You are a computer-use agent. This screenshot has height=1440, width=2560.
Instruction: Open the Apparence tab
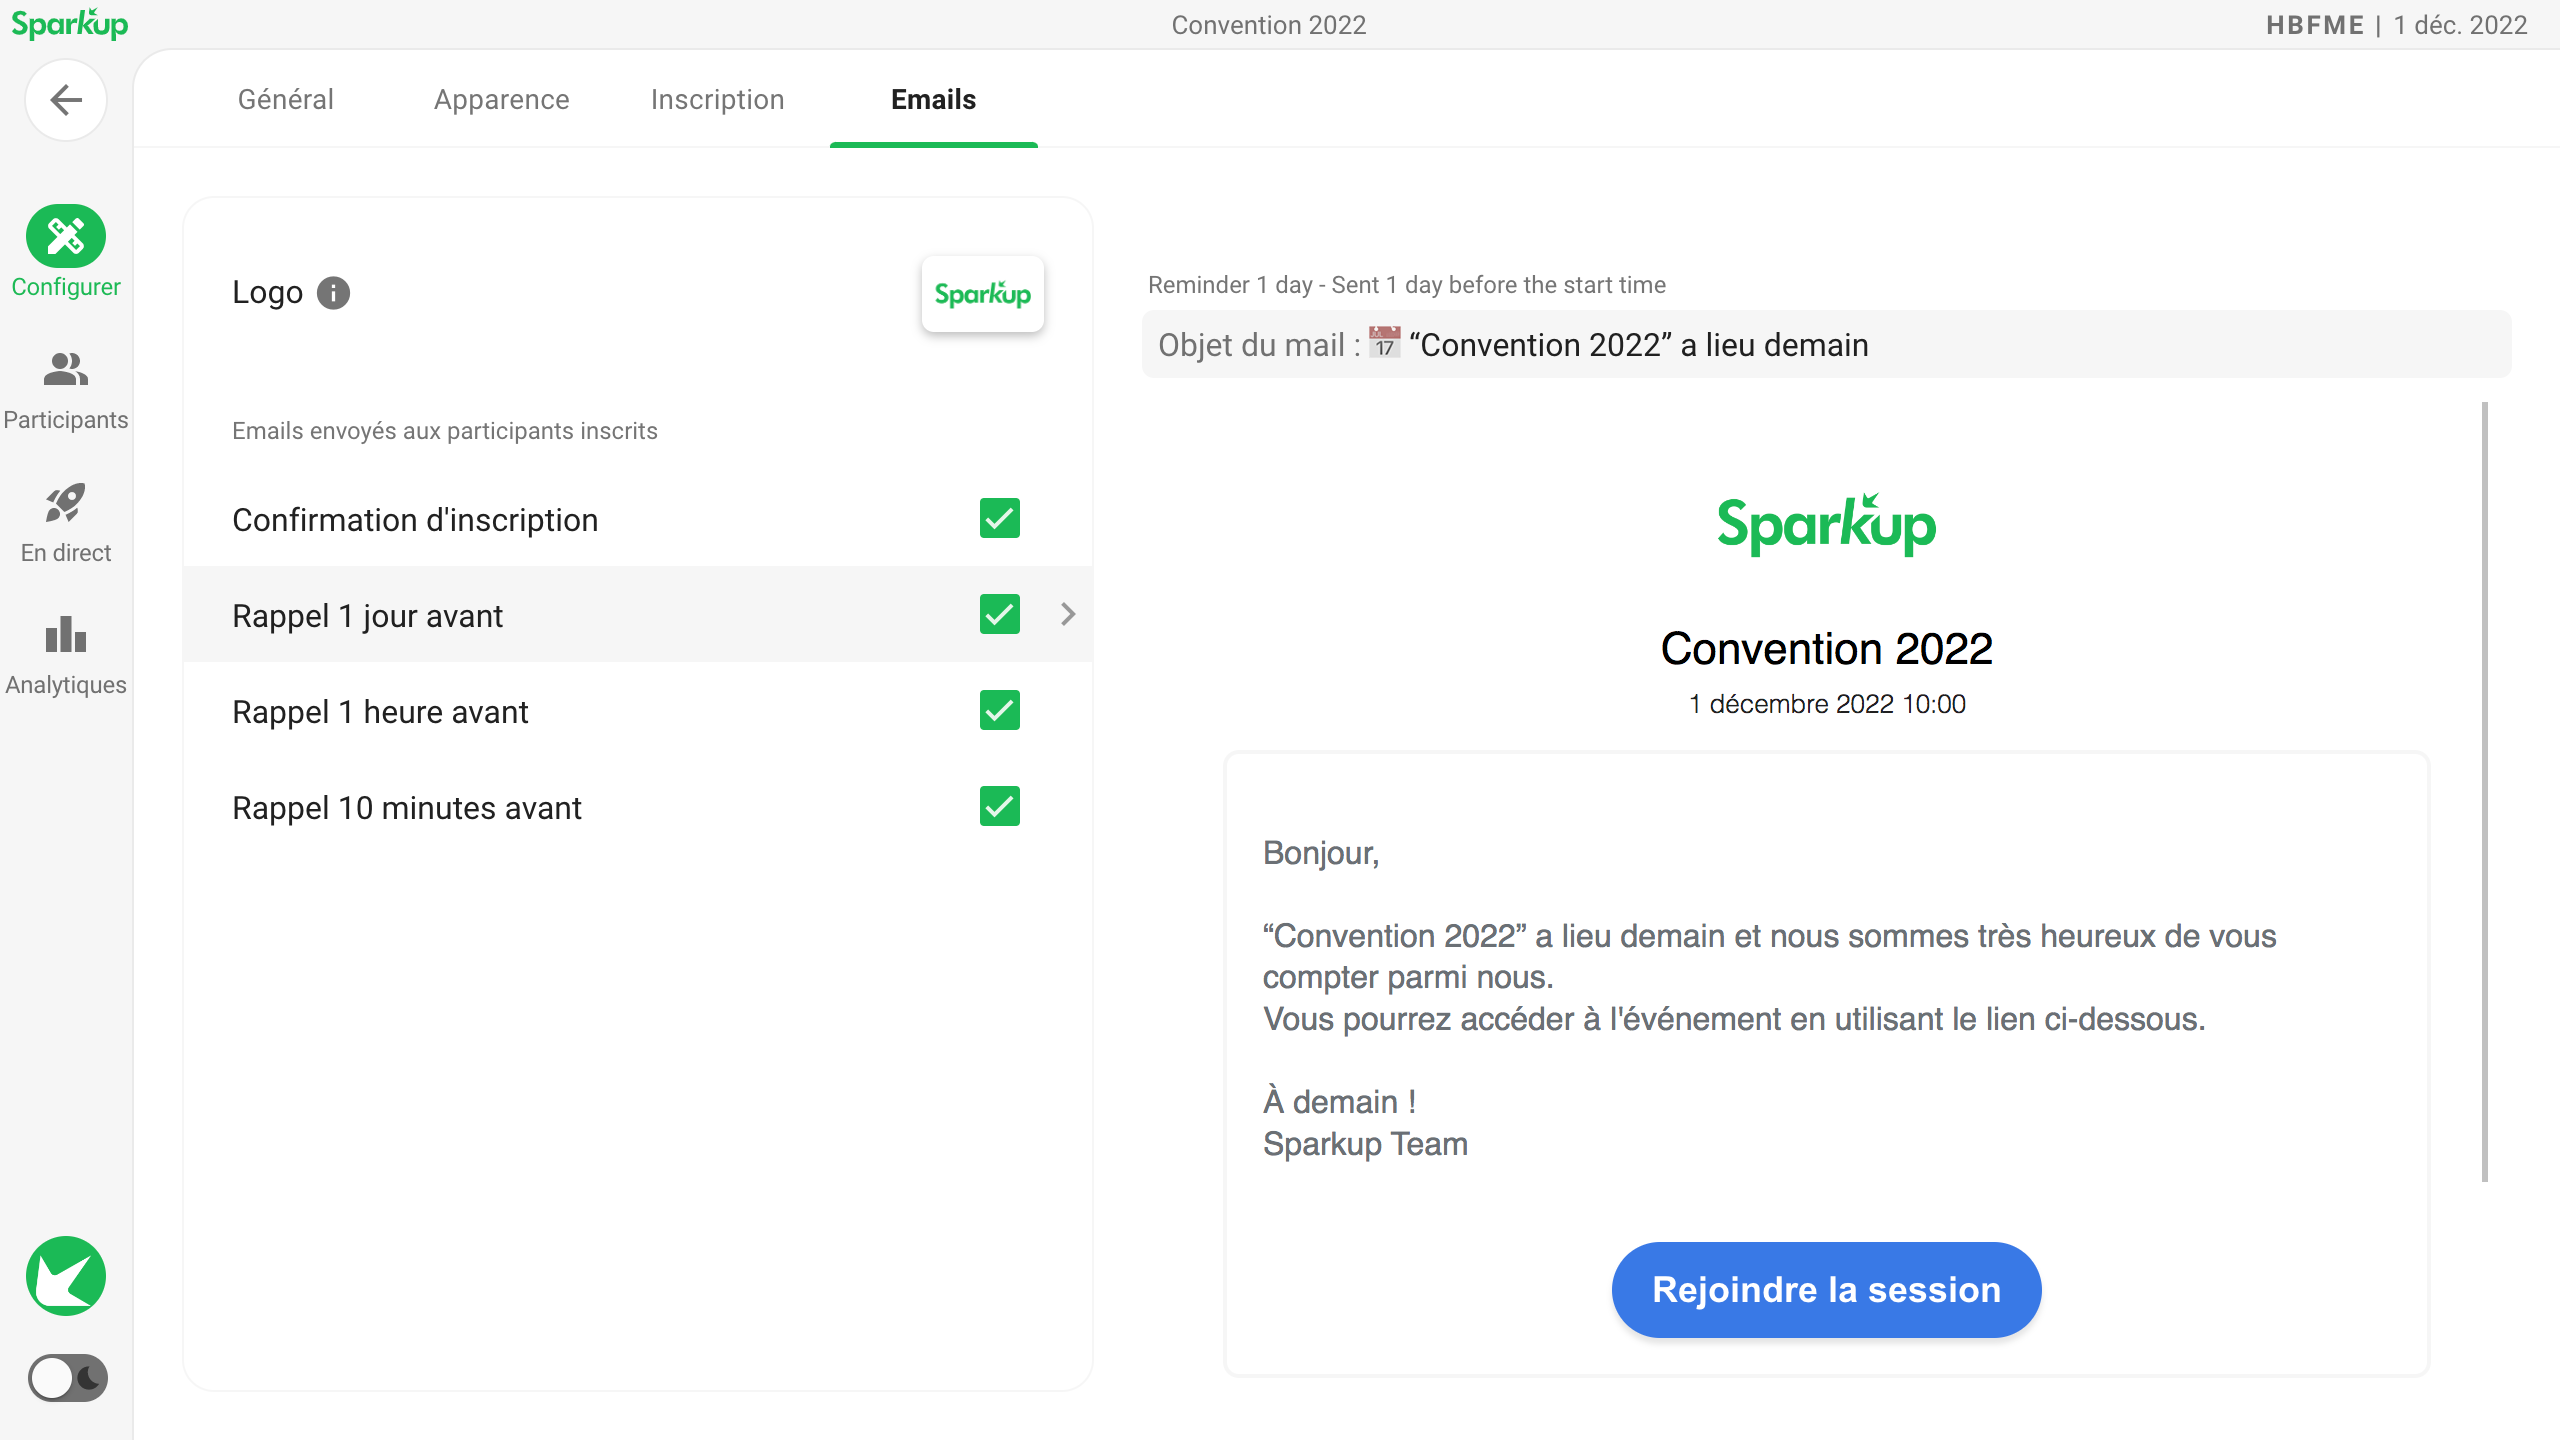point(501,99)
